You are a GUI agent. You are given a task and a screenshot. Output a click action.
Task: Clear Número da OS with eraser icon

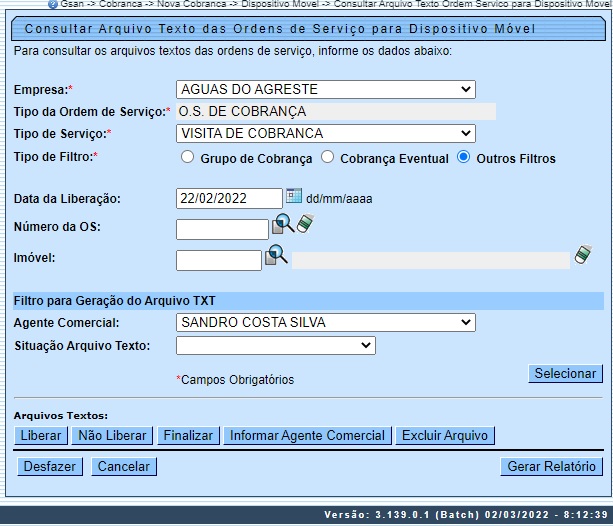305,223
